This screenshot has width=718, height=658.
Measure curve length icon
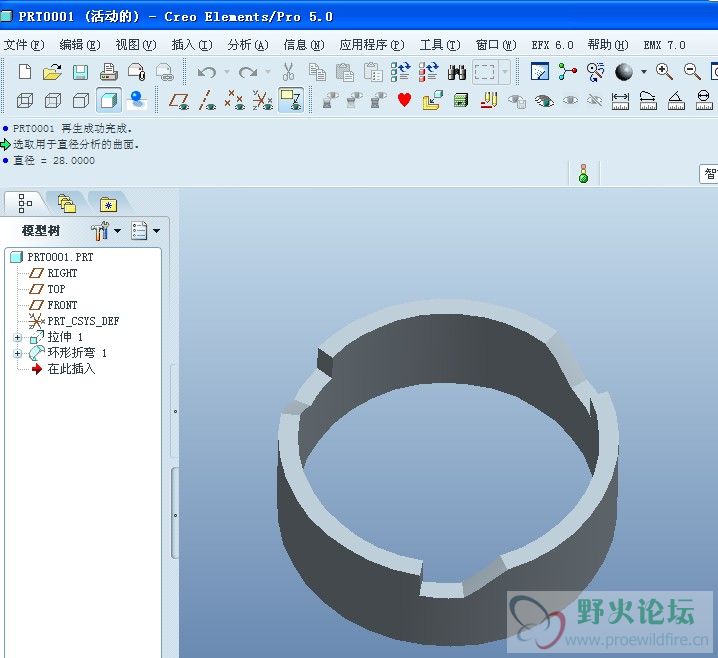coord(648,100)
